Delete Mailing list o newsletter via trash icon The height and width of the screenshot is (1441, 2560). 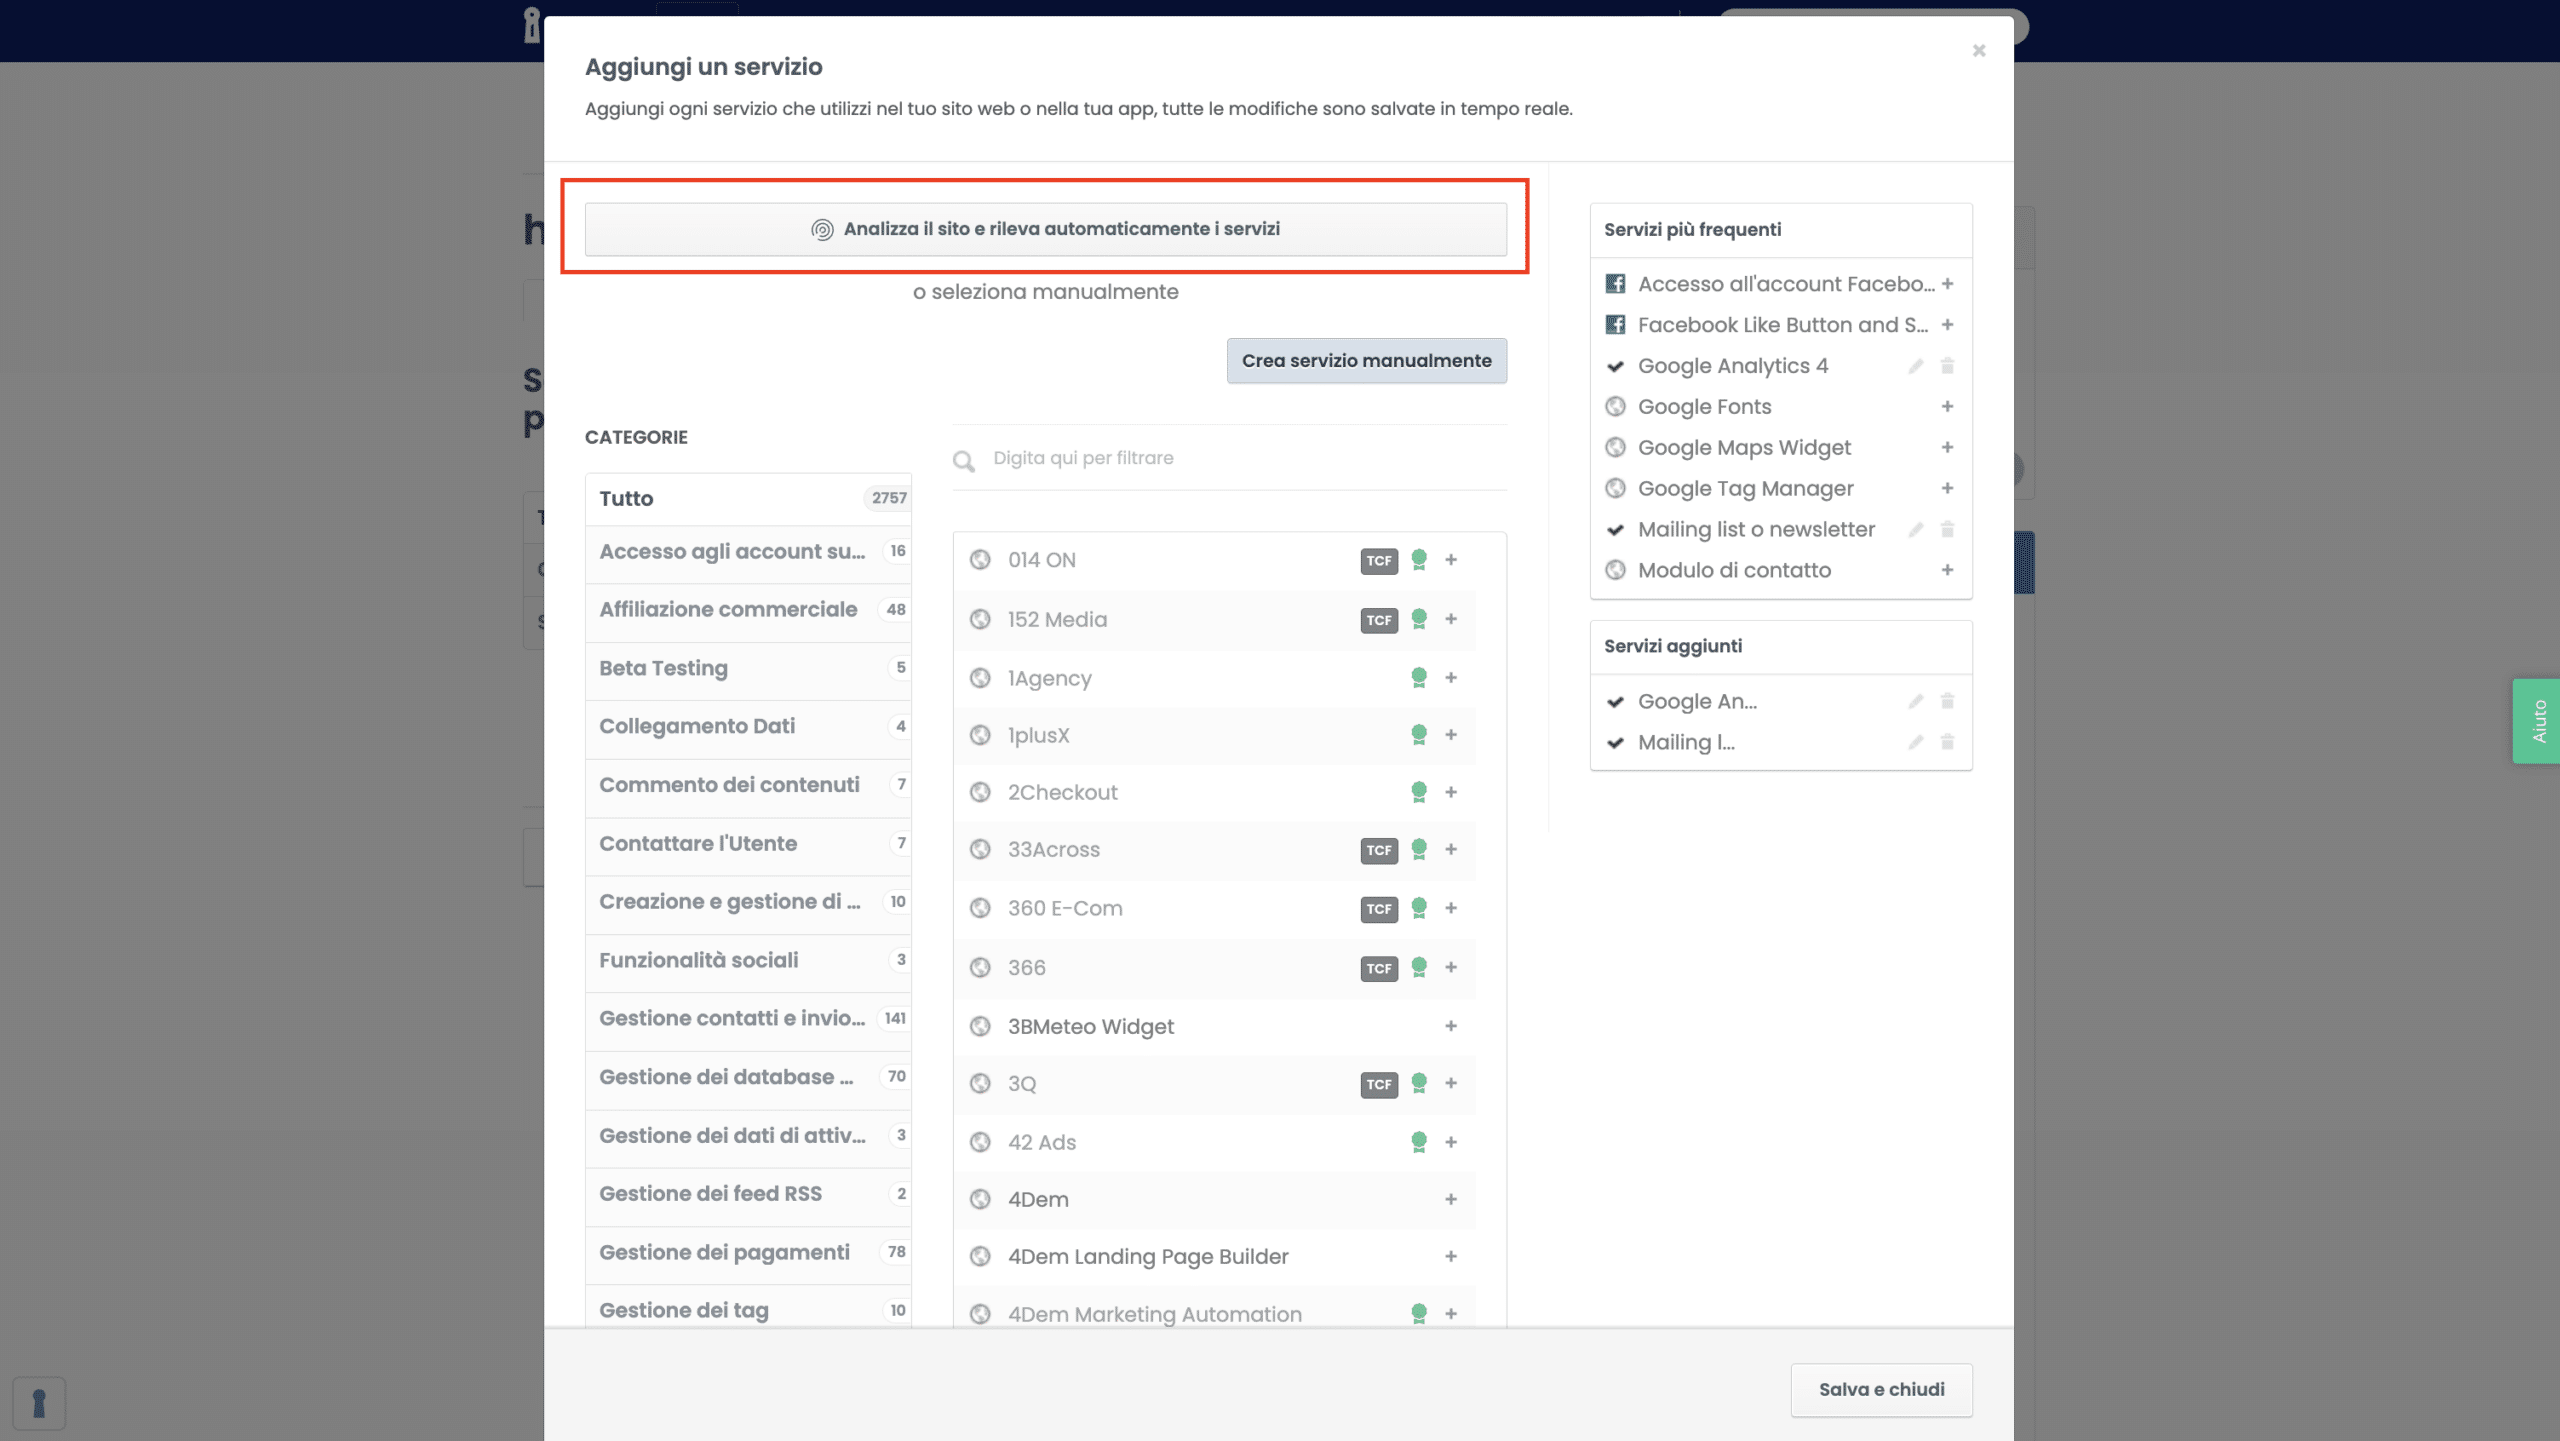point(1947,529)
